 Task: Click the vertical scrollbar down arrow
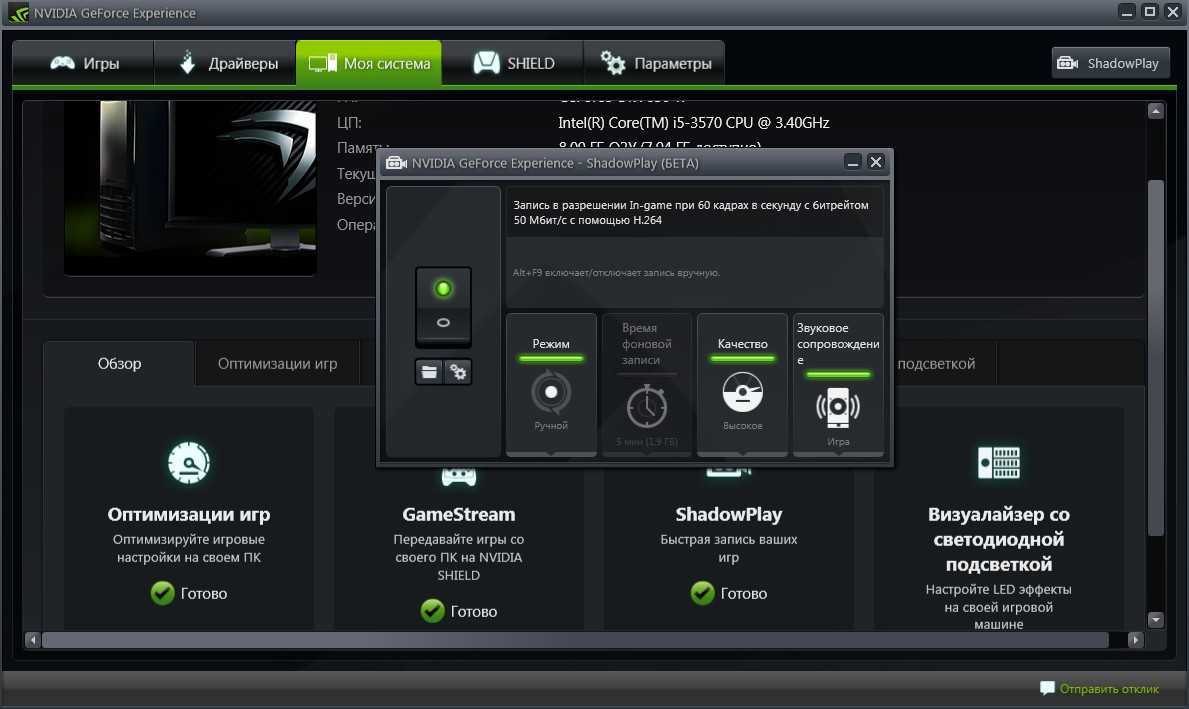pyautogui.click(x=1156, y=620)
